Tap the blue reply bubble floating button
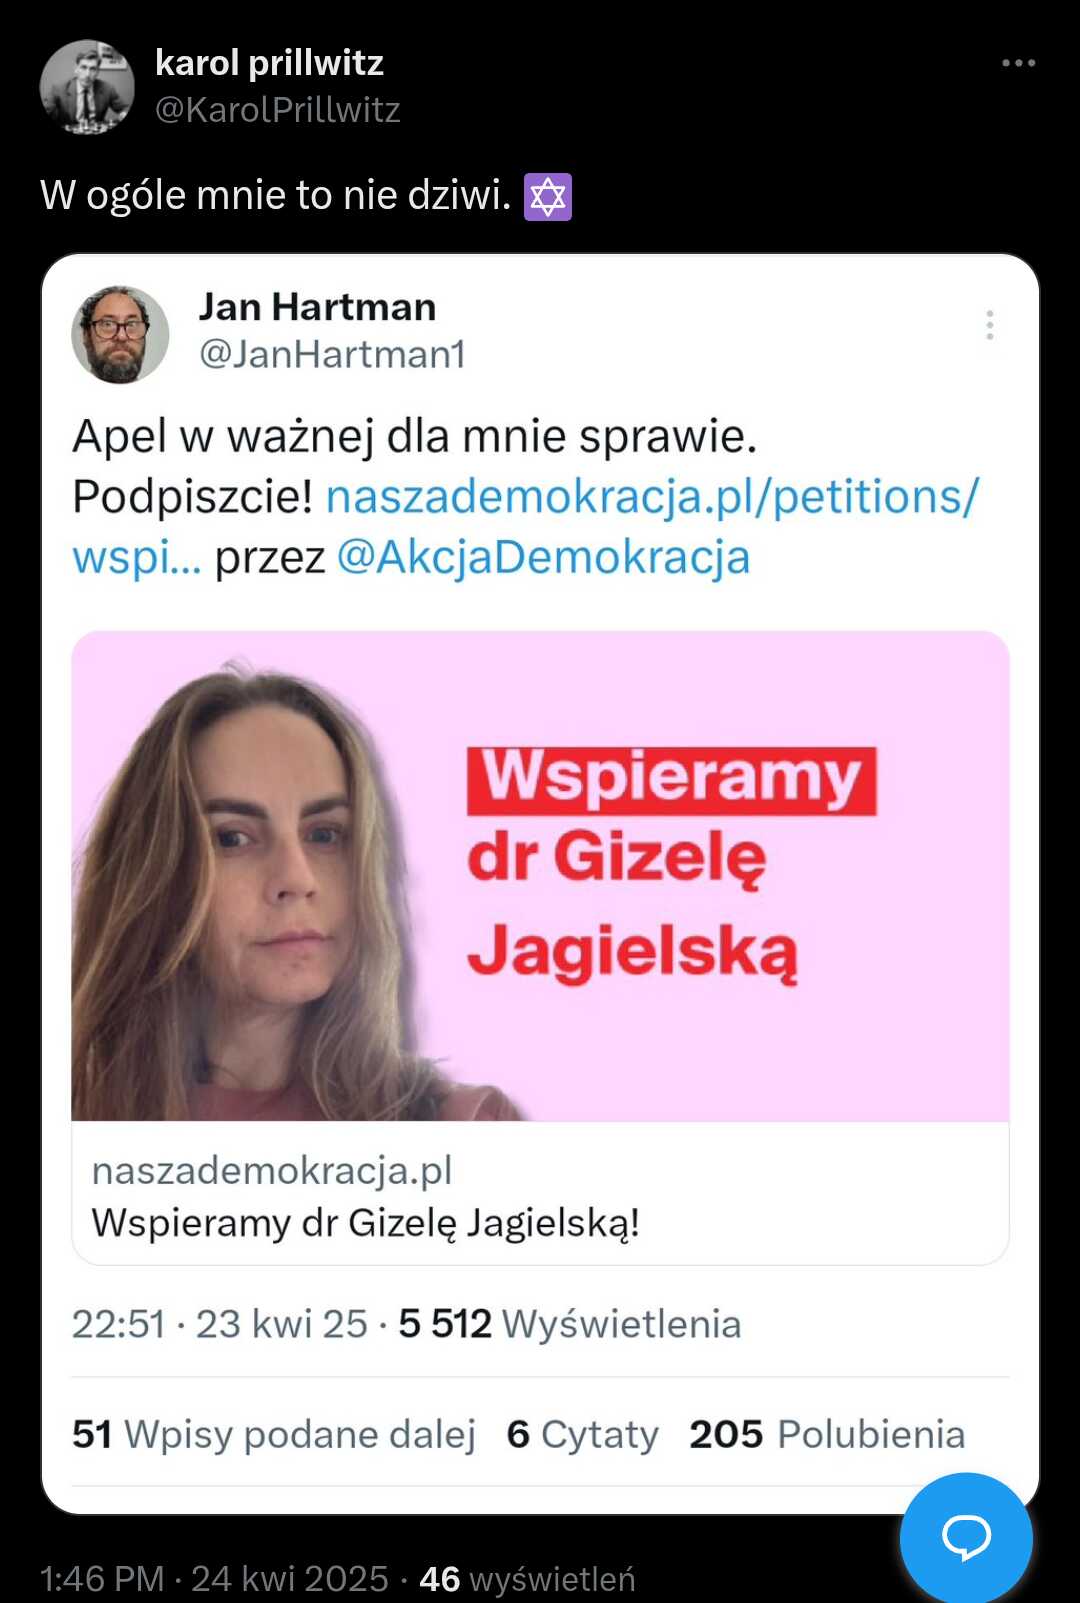This screenshot has width=1080, height=1603. pyautogui.click(x=966, y=1537)
